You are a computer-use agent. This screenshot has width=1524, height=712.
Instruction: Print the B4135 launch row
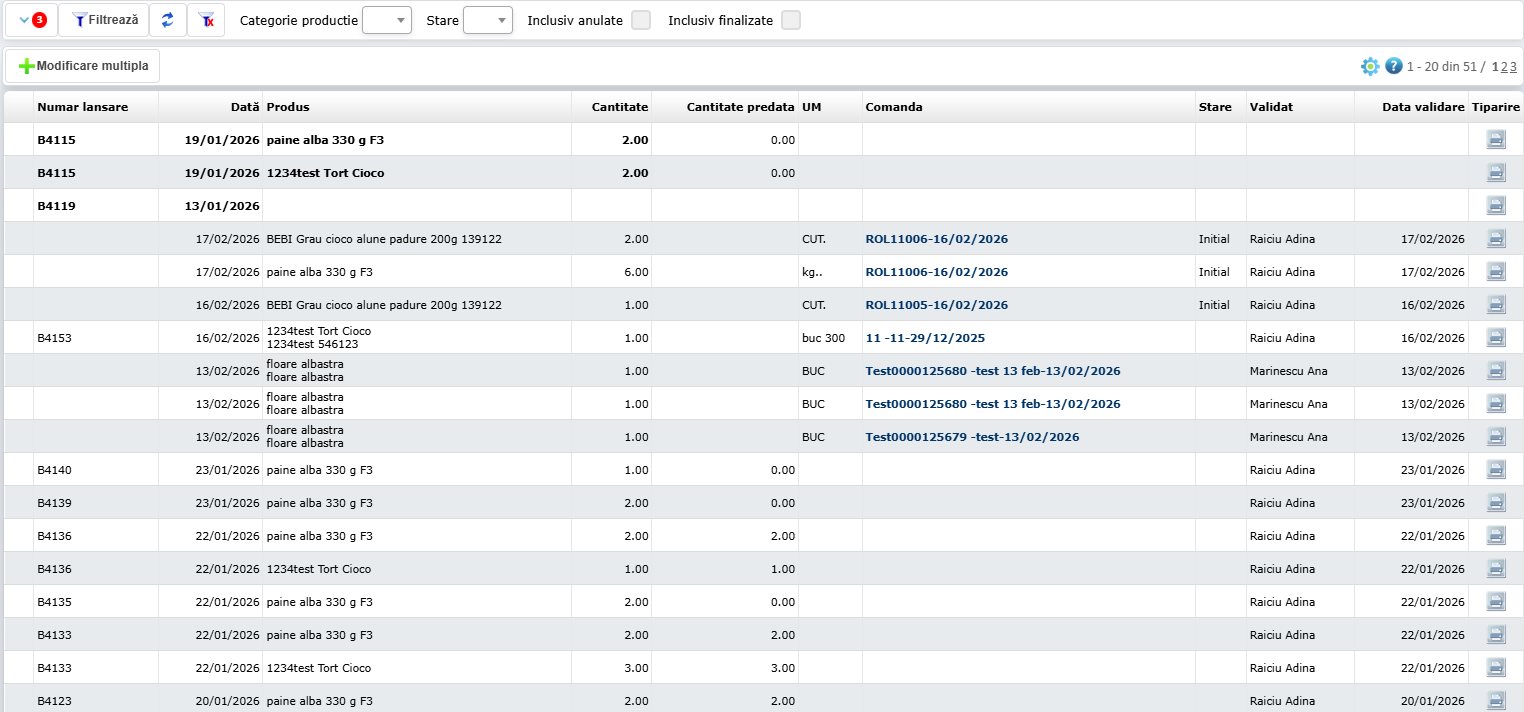click(x=1496, y=602)
